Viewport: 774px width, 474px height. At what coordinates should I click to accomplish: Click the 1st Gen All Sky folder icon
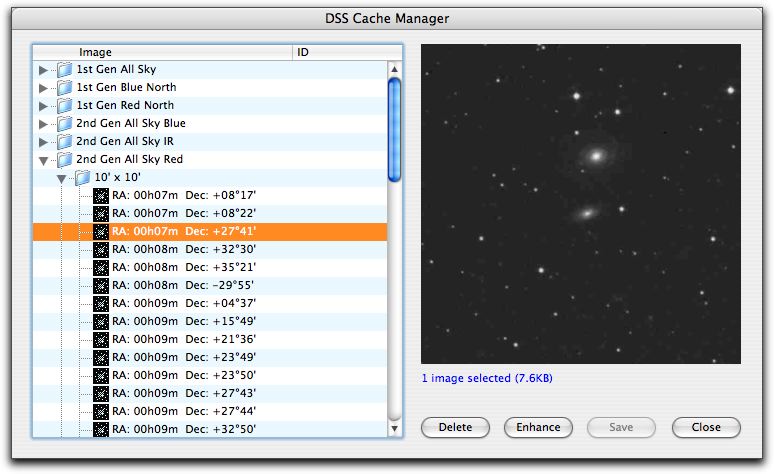pos(65,70)
